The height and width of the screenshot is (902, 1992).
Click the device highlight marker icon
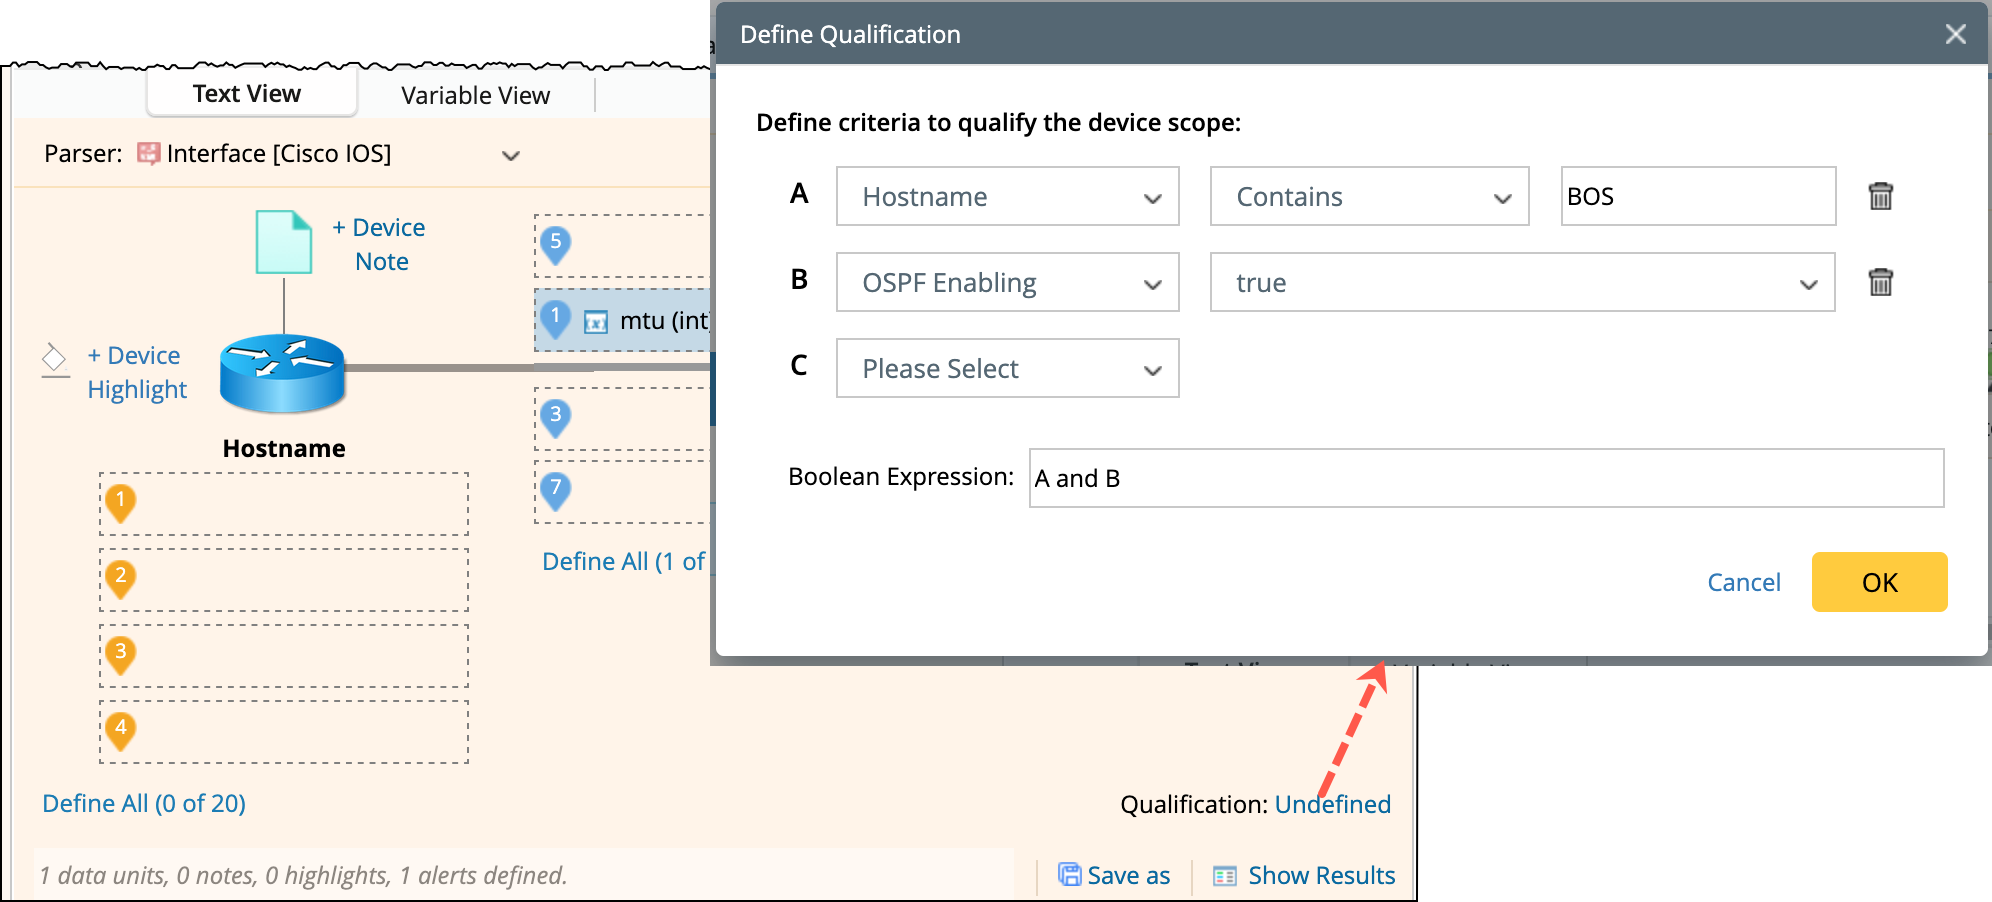pyautogui.click(x=54, y=359)
